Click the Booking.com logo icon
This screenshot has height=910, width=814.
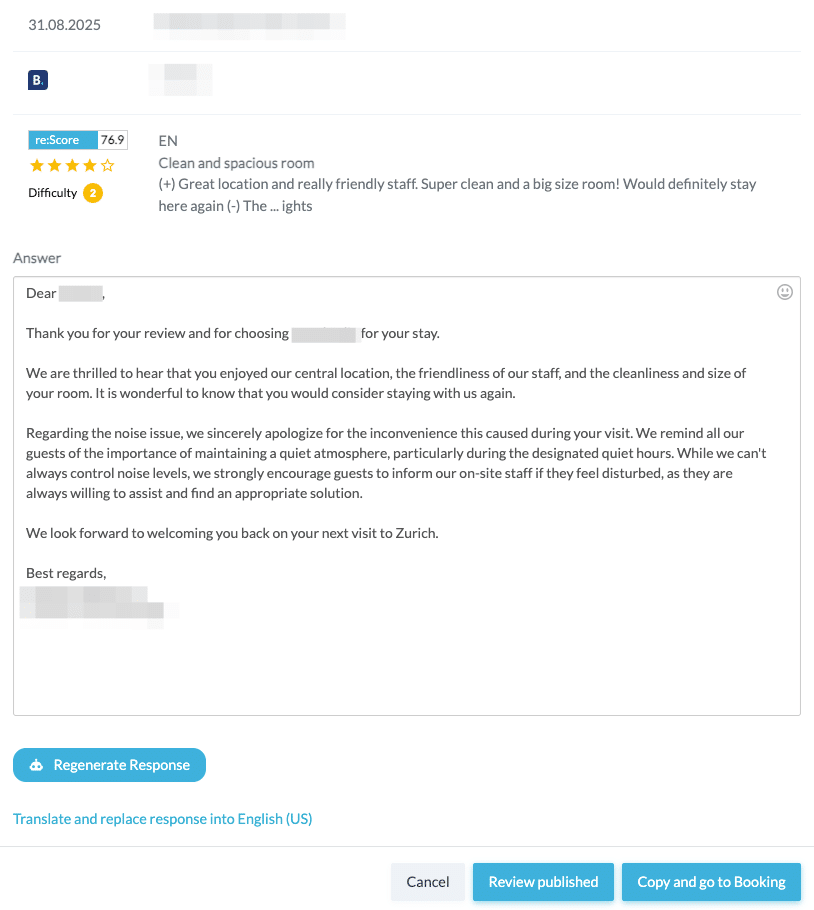click(37, 79)
